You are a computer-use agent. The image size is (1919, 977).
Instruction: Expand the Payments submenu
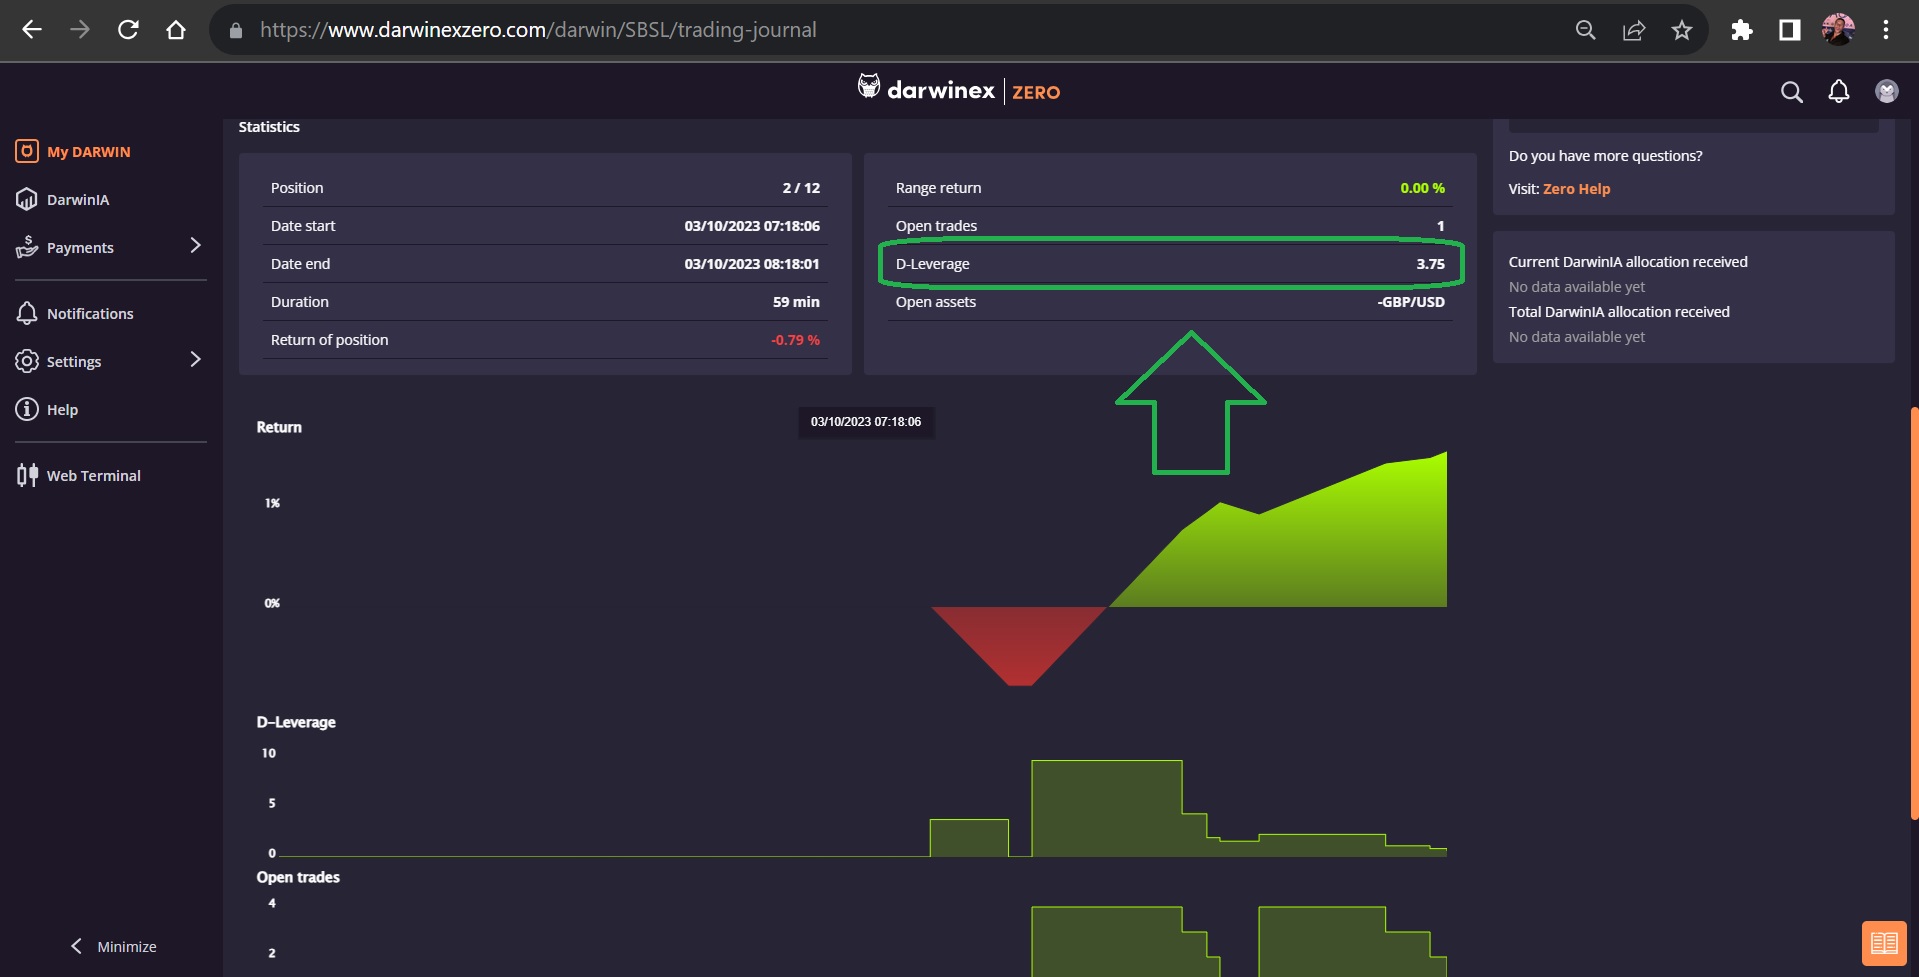tap(195, 246)
